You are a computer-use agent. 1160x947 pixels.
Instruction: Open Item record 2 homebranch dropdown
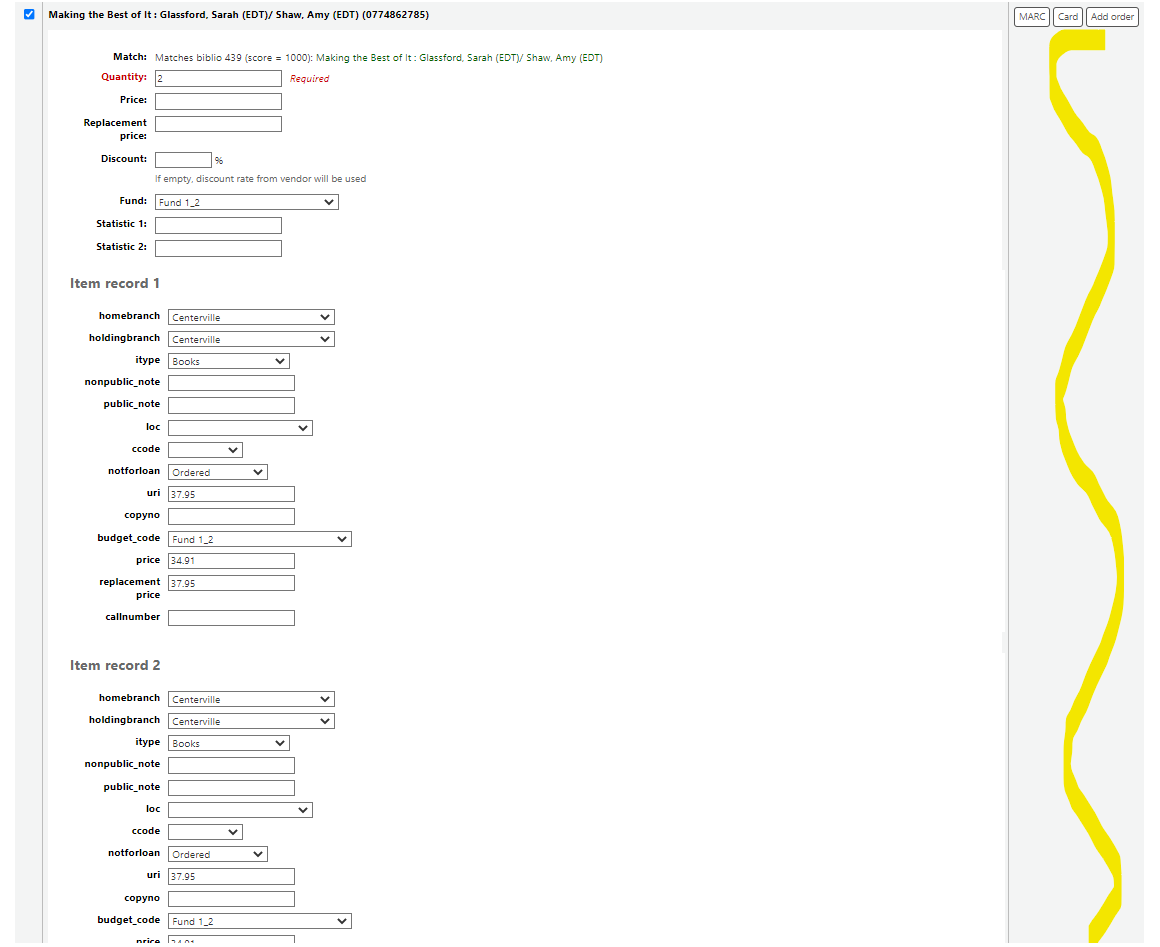(x=251, y=699)
